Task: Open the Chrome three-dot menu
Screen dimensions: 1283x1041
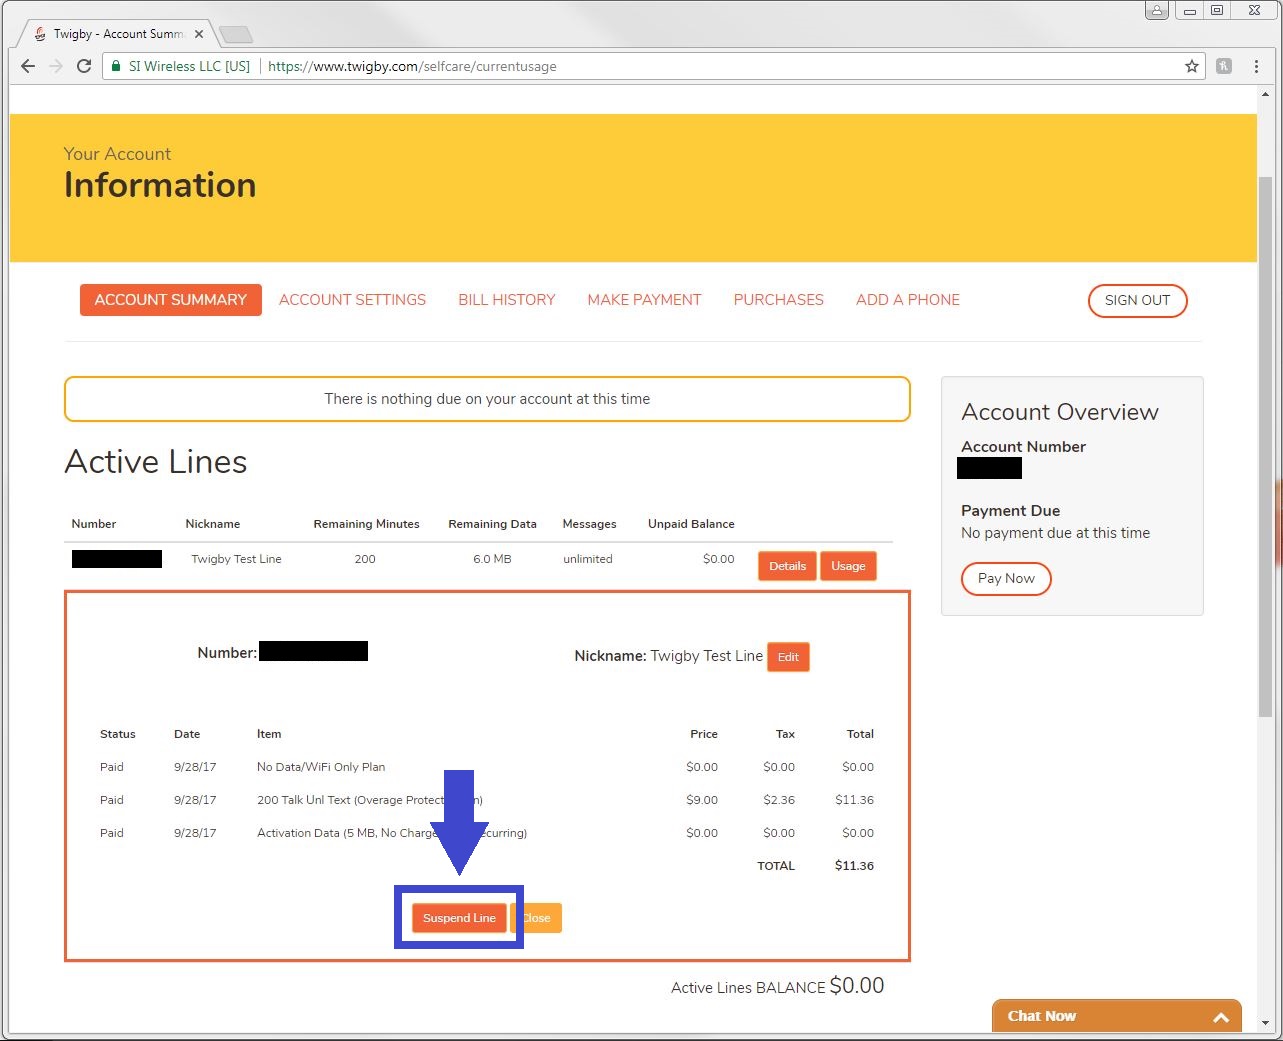Action: [x=1256, y=66]
